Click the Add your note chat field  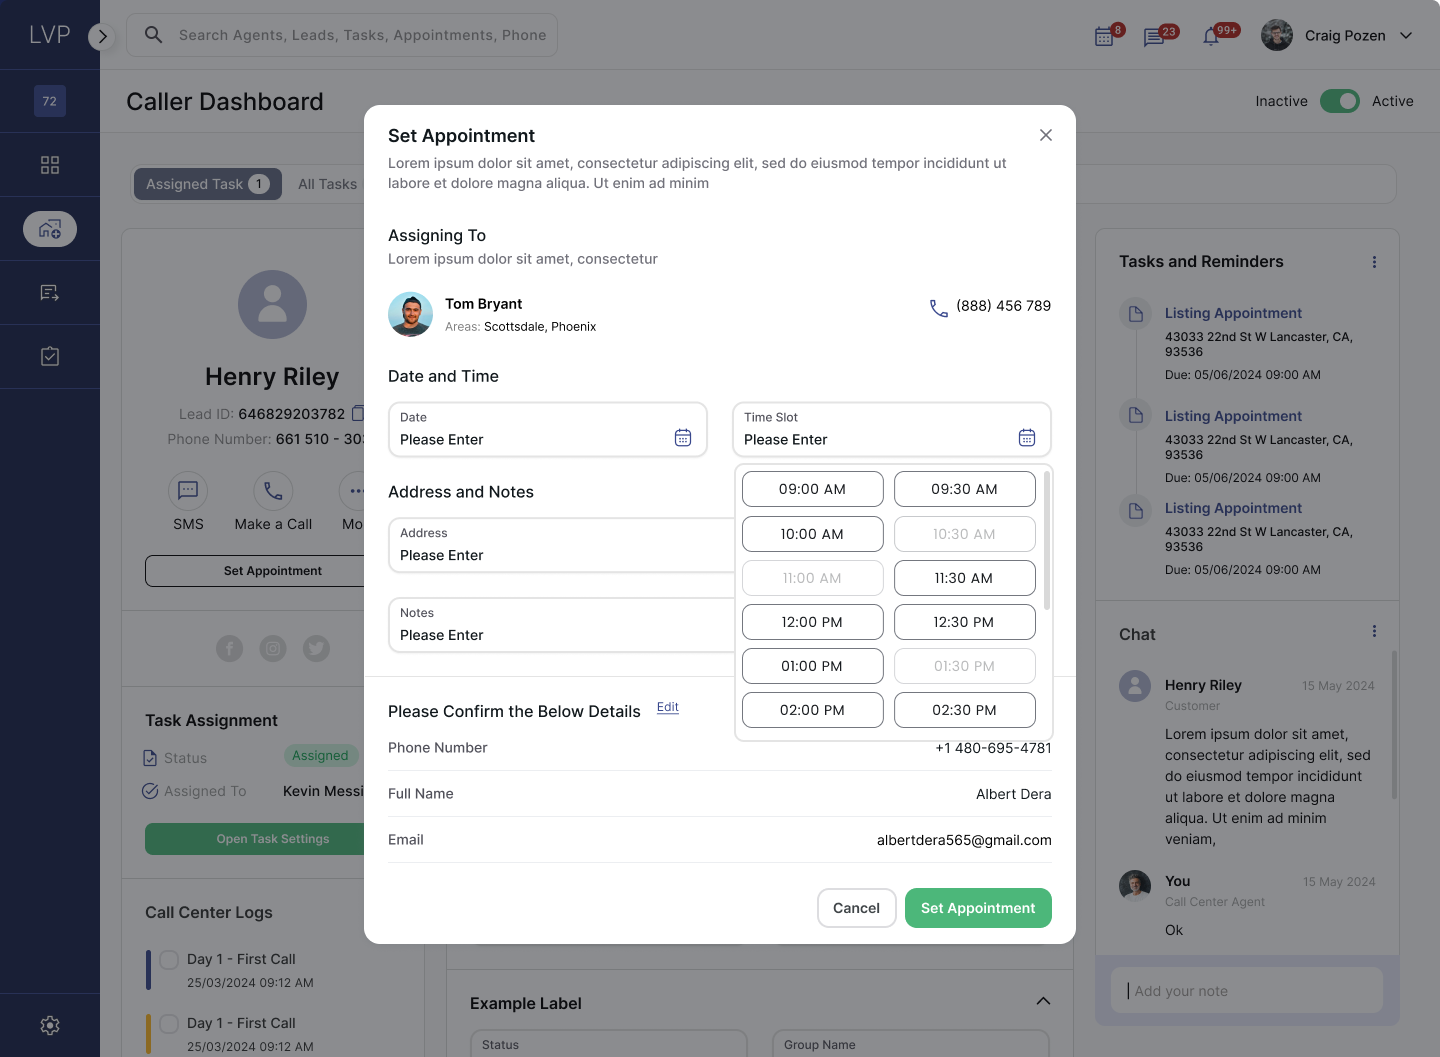tap(1247, 991)
